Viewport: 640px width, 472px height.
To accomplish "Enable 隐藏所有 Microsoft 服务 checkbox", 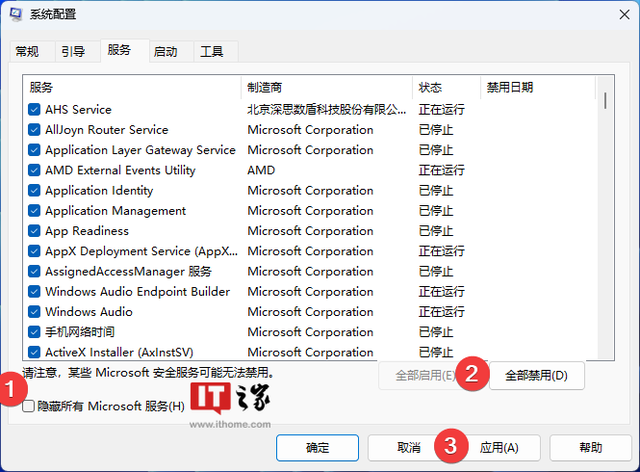I will coord(29,406).
